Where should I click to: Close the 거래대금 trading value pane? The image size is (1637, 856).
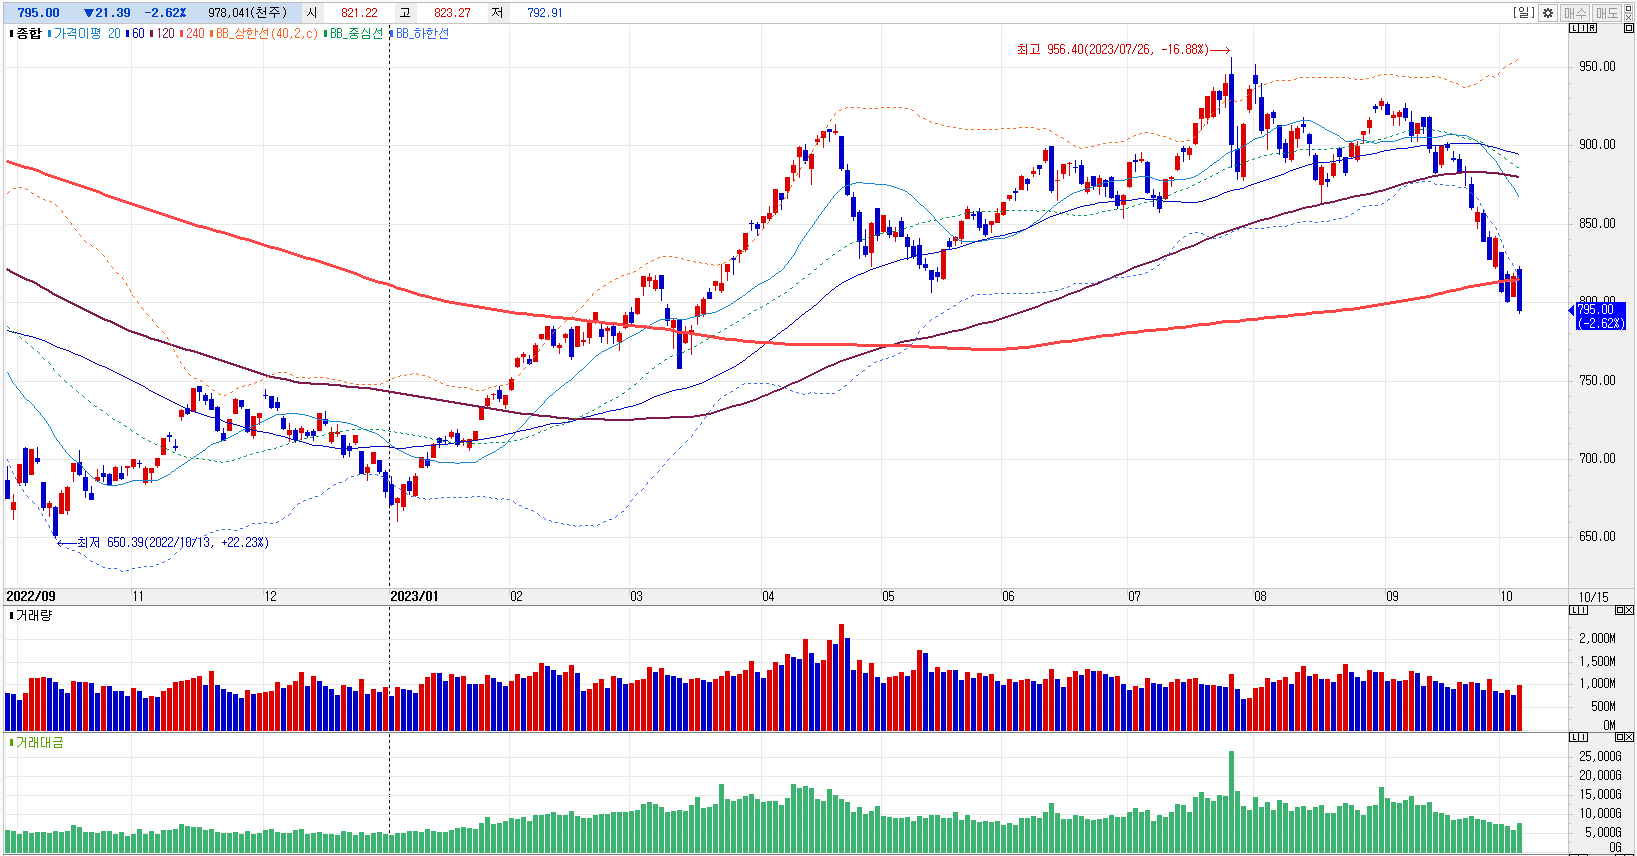point(1628,737)
